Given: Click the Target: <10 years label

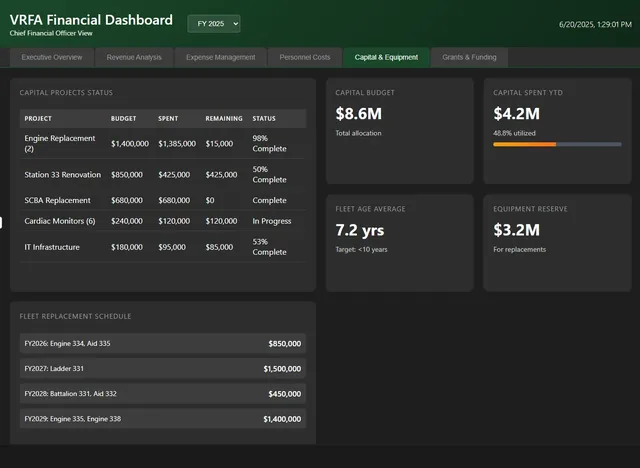Looking at the screenshot, I should pyautogui.click(x=361, y=250).
